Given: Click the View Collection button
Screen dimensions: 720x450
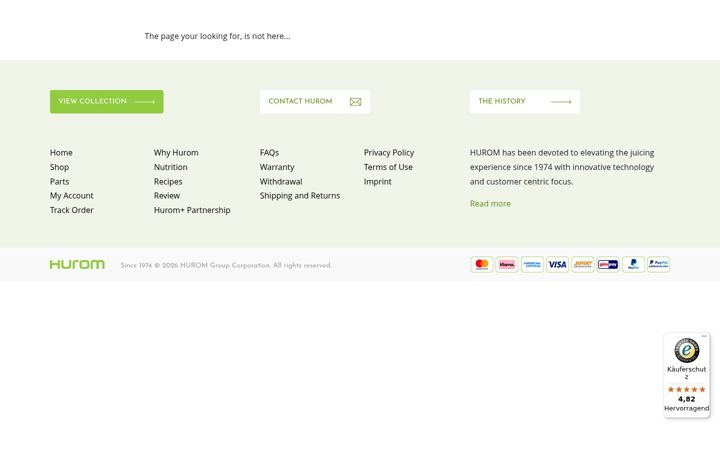Looking at the screenshot, I should coord(107,101).
